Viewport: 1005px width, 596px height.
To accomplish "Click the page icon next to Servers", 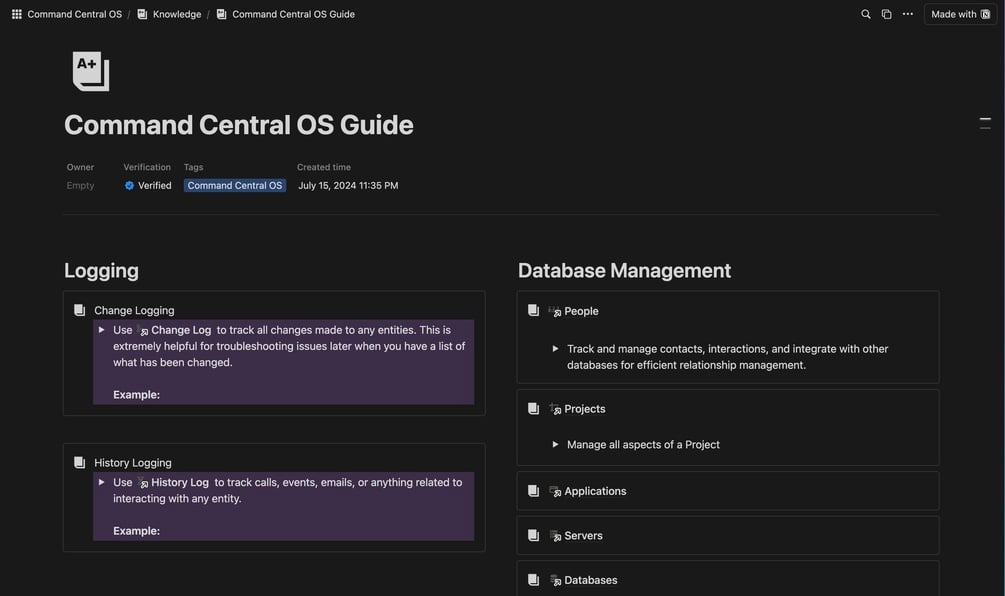I will pyautogui.click(x=533, y=535).
